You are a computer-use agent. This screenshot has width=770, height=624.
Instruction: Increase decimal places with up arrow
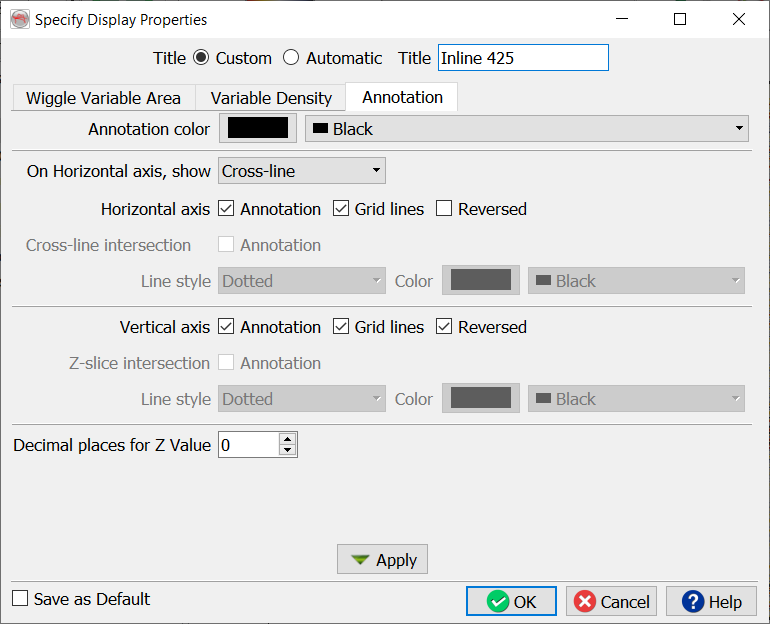(288, 439)
